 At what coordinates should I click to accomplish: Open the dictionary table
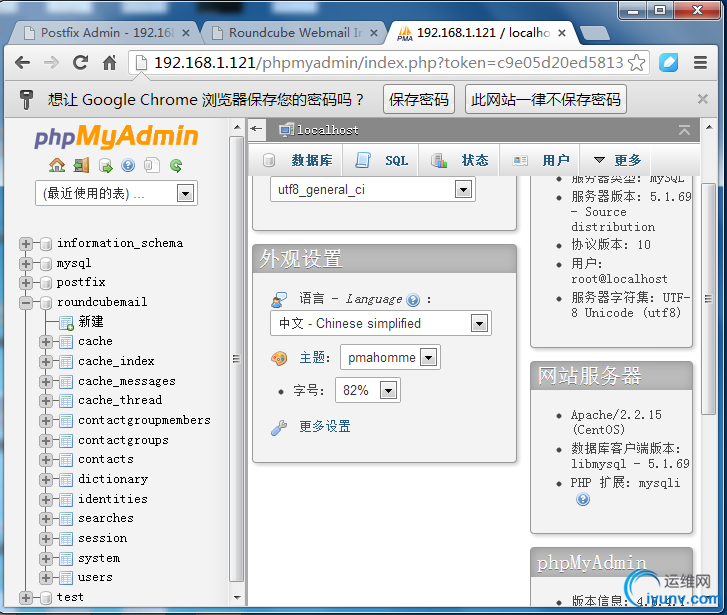point(113,479)
